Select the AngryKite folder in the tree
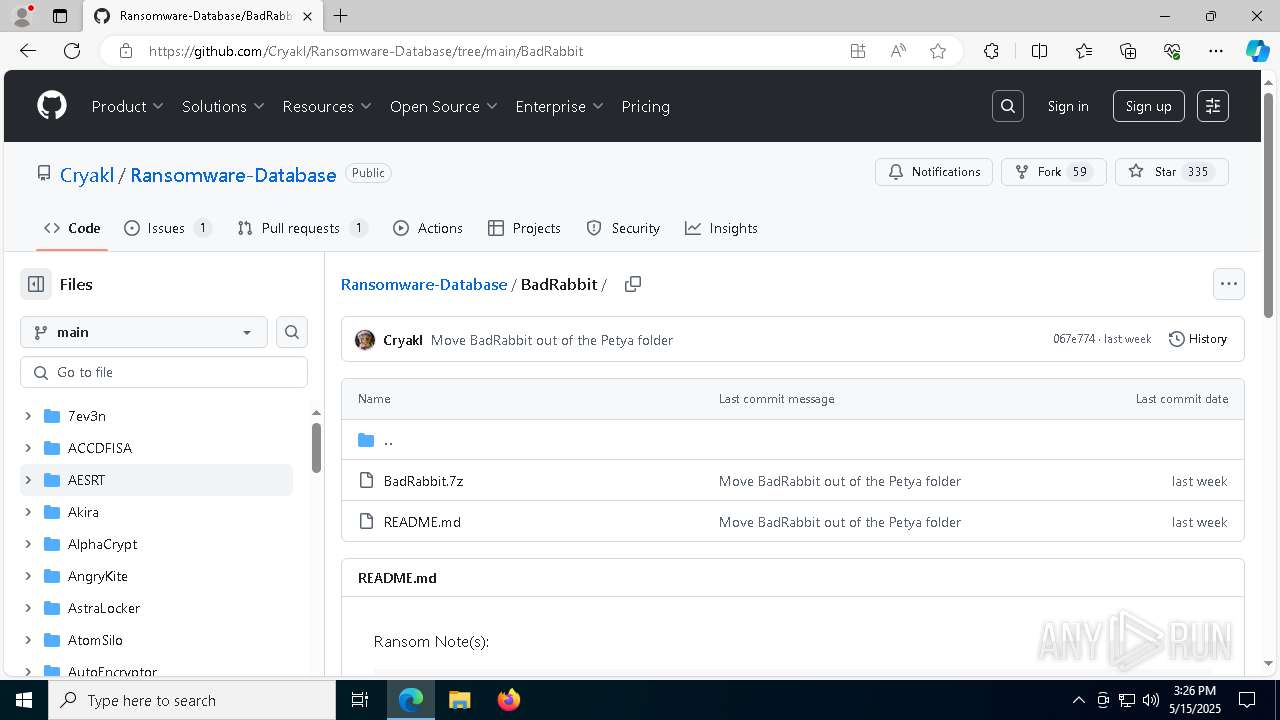Screen dimensions: 1280x720 point(156,576)
